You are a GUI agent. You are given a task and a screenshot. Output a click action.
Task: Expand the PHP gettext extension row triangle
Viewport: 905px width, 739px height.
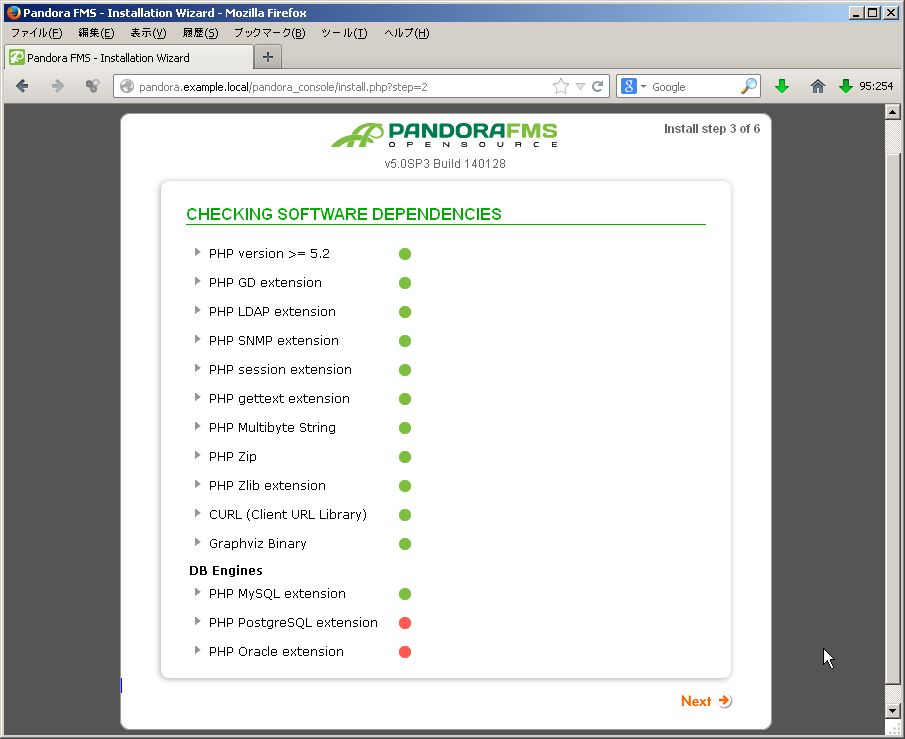[197, 397]
